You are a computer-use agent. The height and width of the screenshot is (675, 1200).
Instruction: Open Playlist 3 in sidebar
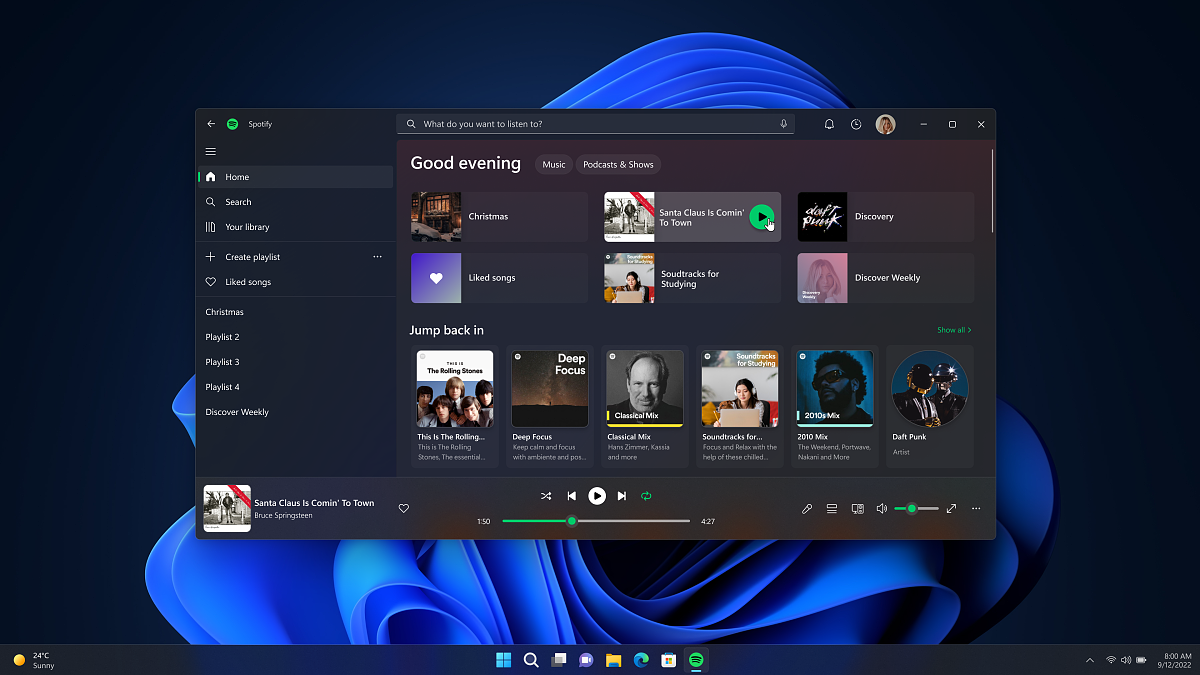click(x=296, y=362)
